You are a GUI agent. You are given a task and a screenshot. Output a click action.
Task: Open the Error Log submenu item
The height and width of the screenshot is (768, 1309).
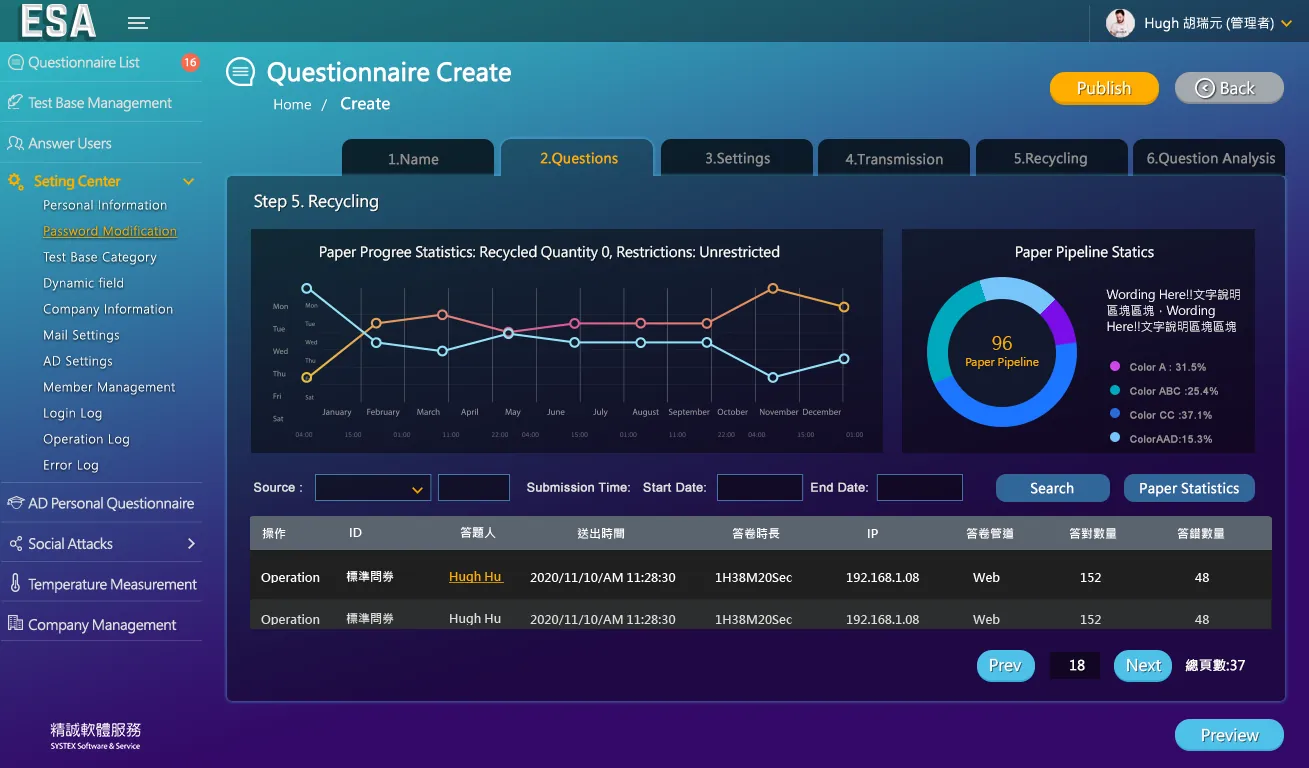pyautogui.click(x=71, y=465)
